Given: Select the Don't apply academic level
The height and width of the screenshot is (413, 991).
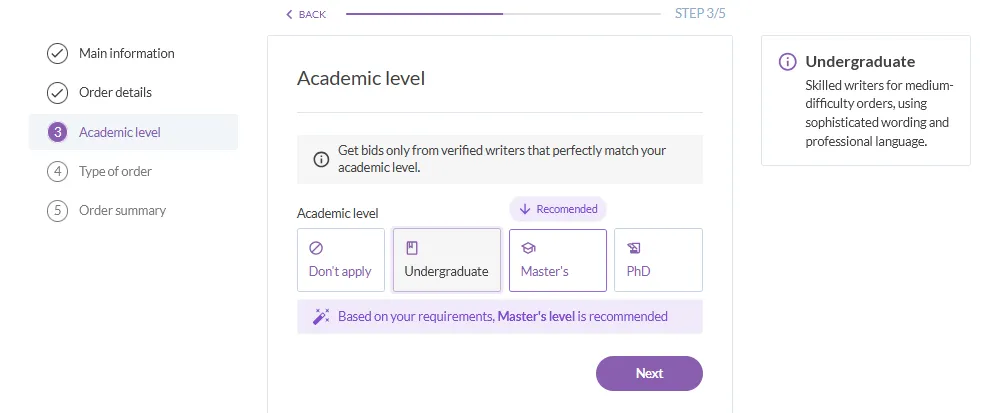Looking at the screenshot, I should (x=341, y=260).
